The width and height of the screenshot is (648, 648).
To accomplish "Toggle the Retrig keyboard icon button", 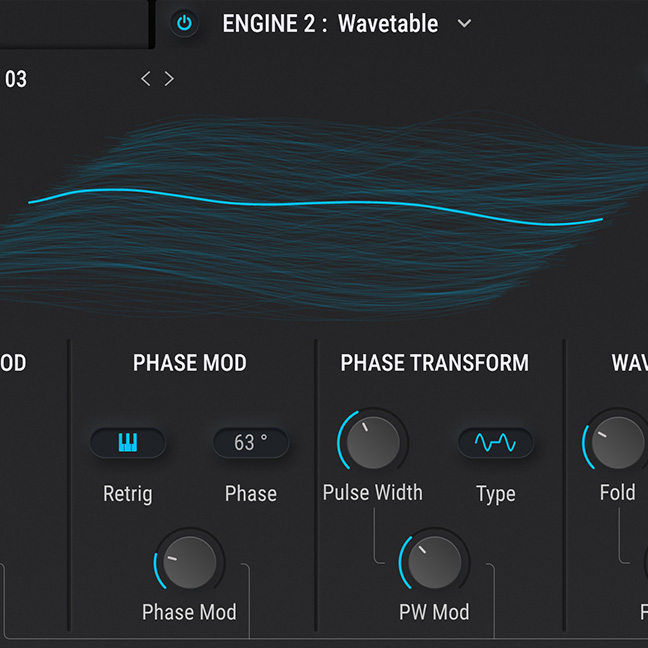I will 128,442.
